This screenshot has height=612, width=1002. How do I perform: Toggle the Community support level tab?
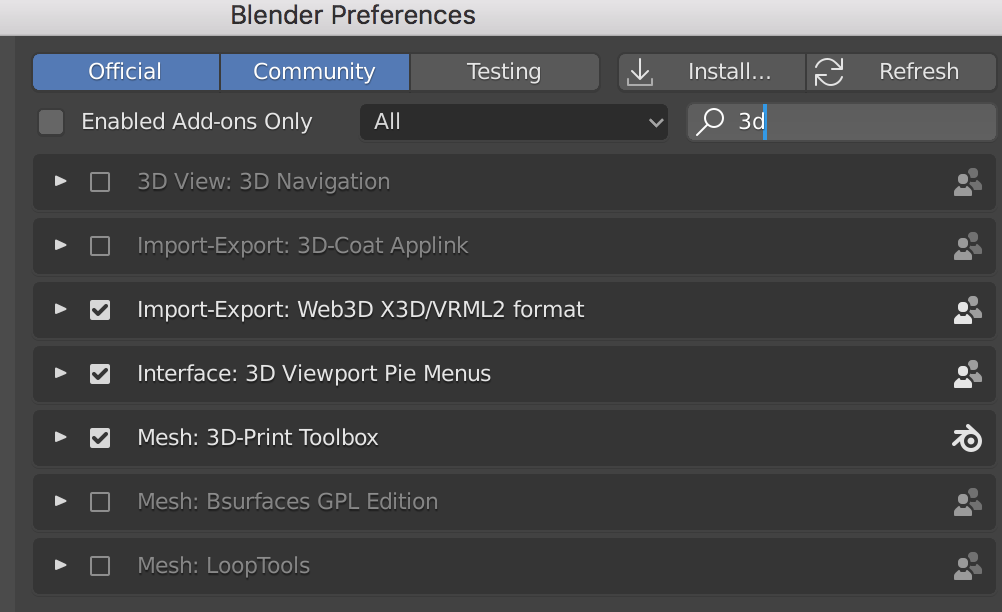pos(314,72)
